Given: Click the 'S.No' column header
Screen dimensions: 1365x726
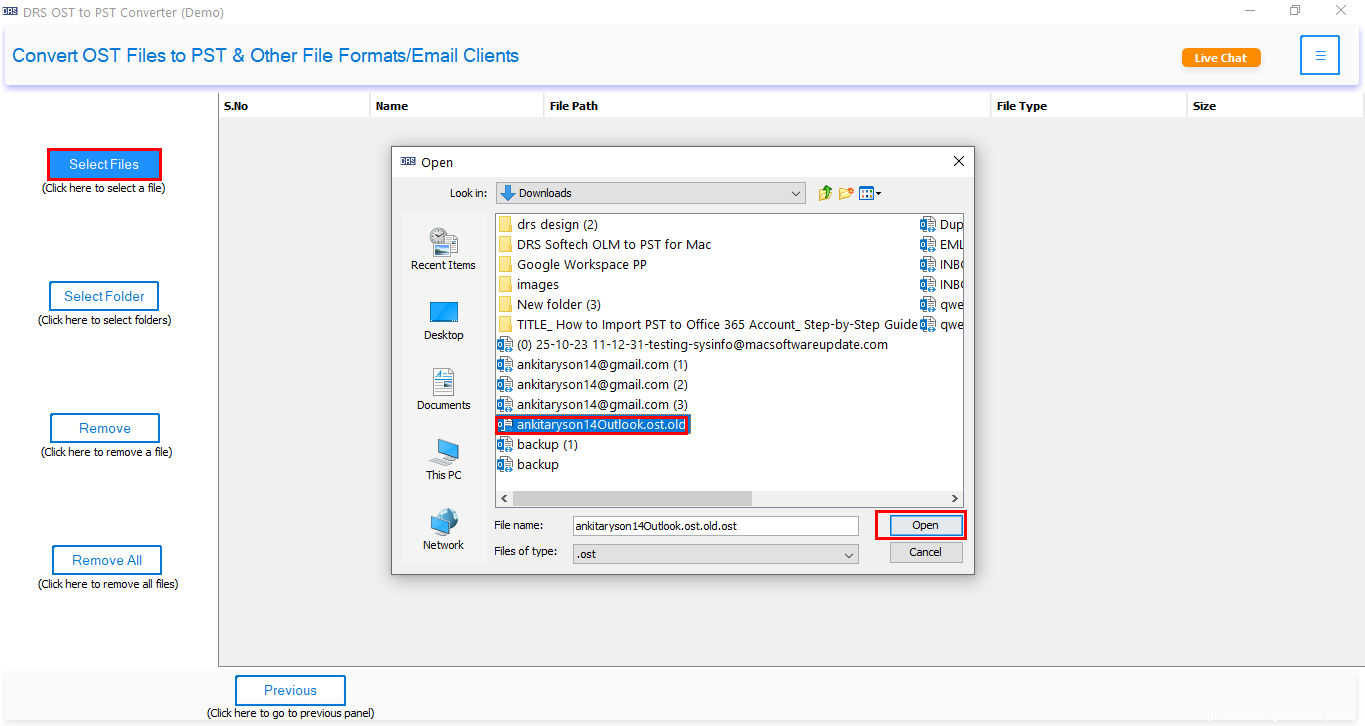Looking at the screenshot, I should point(294,105).
